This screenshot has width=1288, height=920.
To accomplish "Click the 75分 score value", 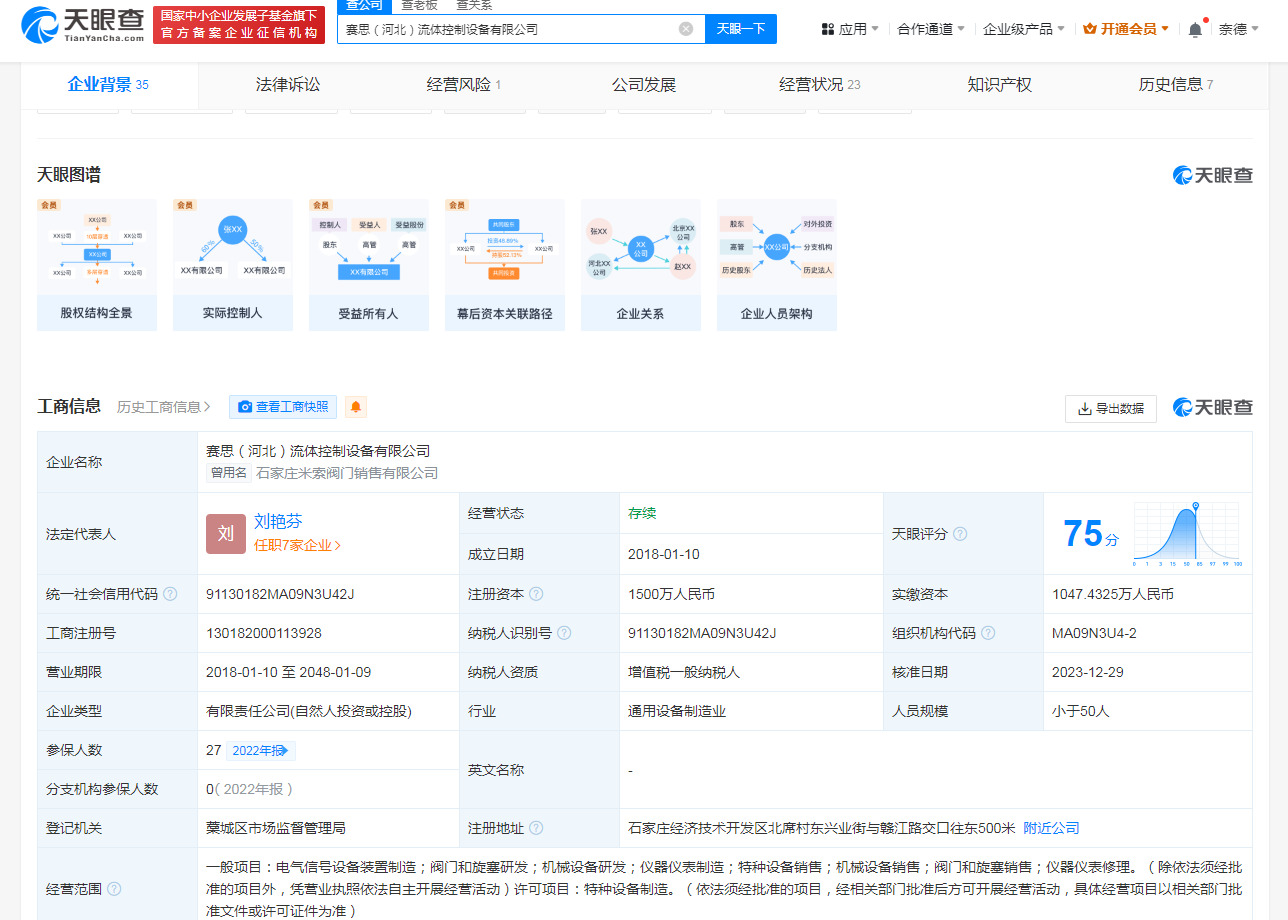I will tap(1091, 534).
